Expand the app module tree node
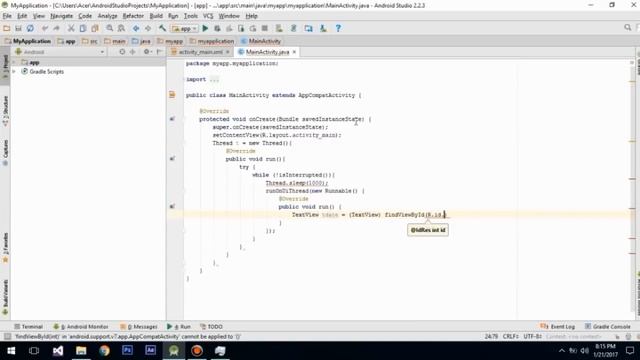 tap(14, 62)
